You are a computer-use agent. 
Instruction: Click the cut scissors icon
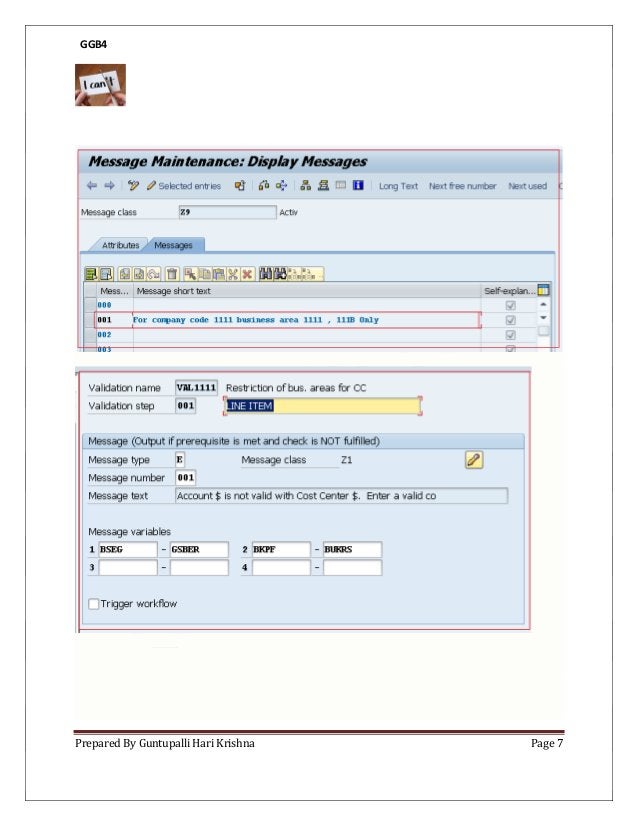(x=233, y=274)
